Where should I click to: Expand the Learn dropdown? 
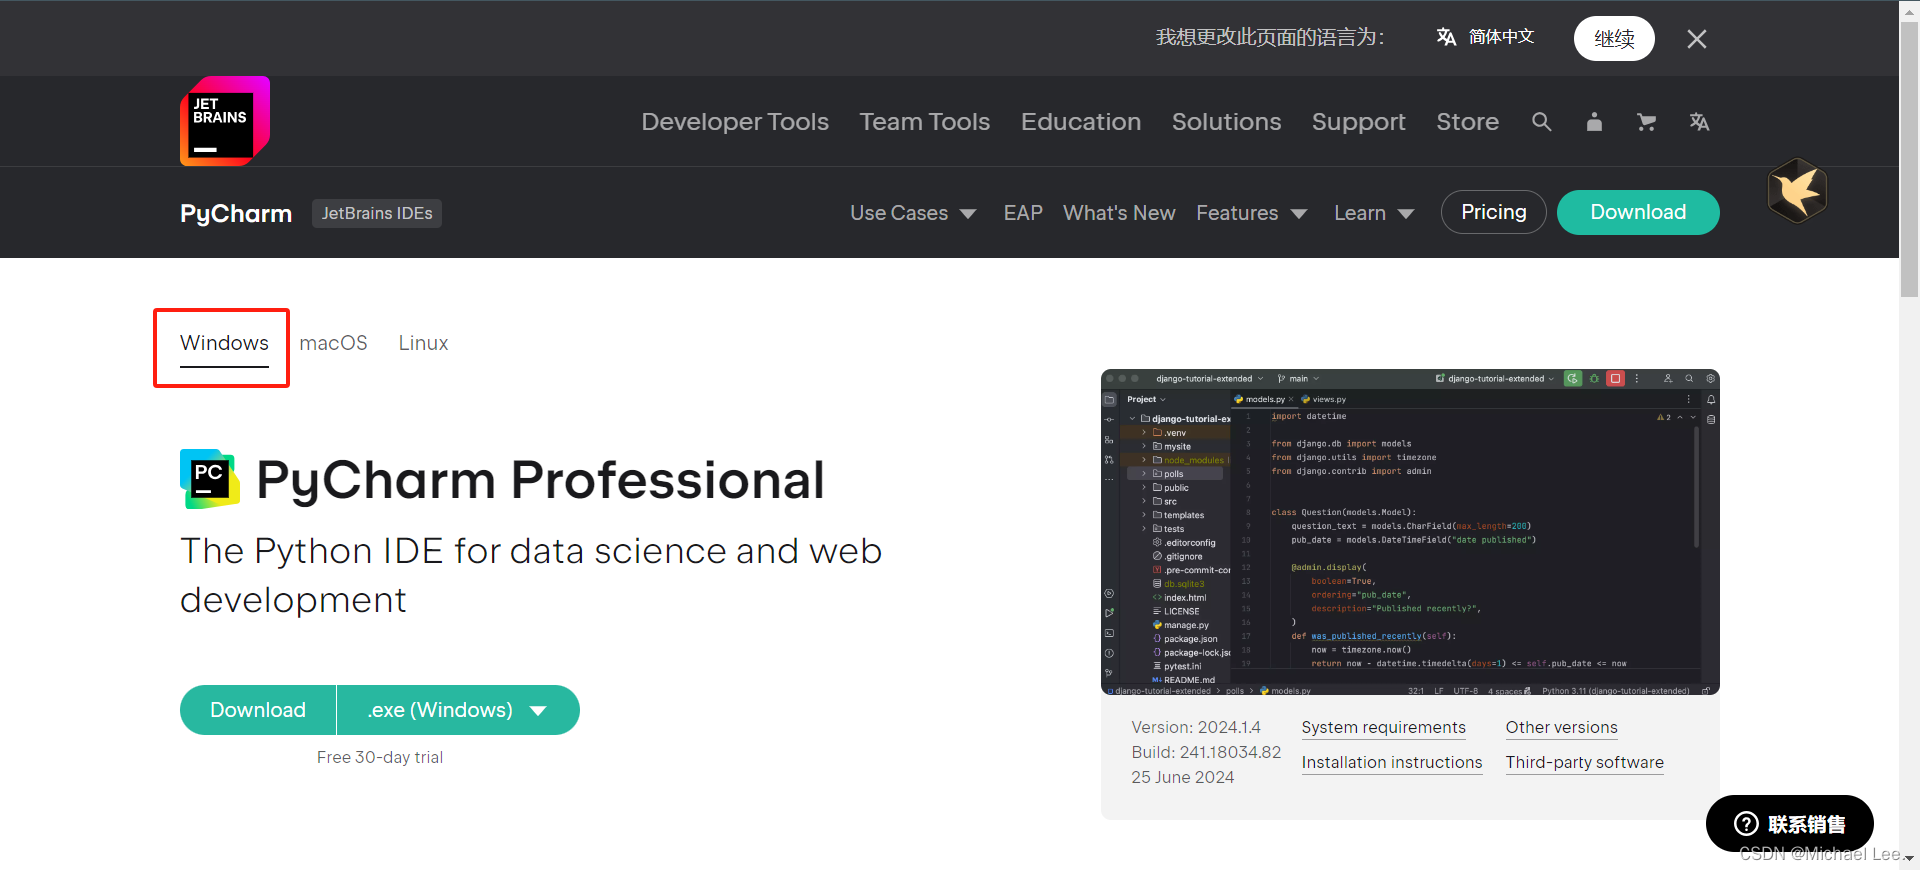coord(1374,213)
